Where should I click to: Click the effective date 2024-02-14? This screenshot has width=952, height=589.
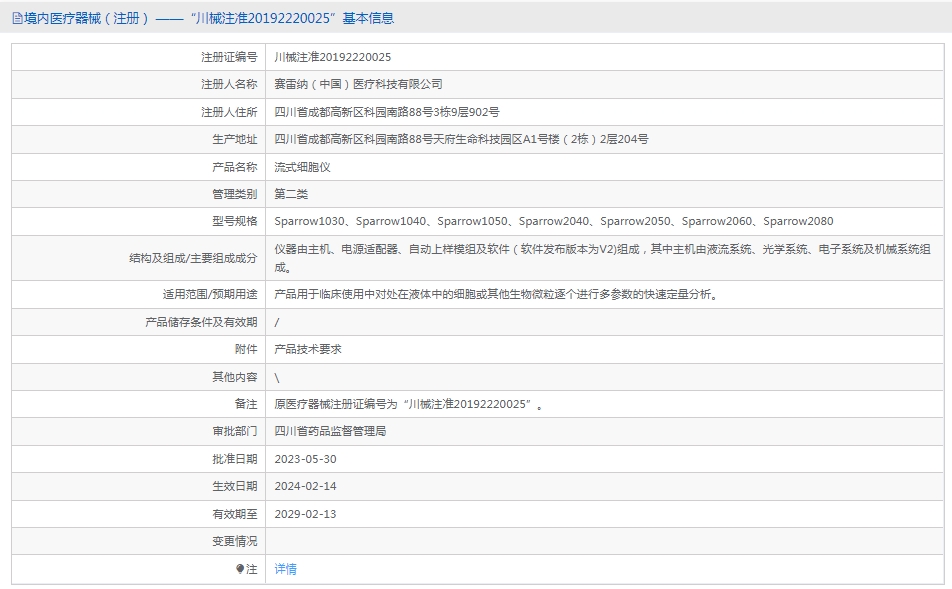click(x=305, y=486)
